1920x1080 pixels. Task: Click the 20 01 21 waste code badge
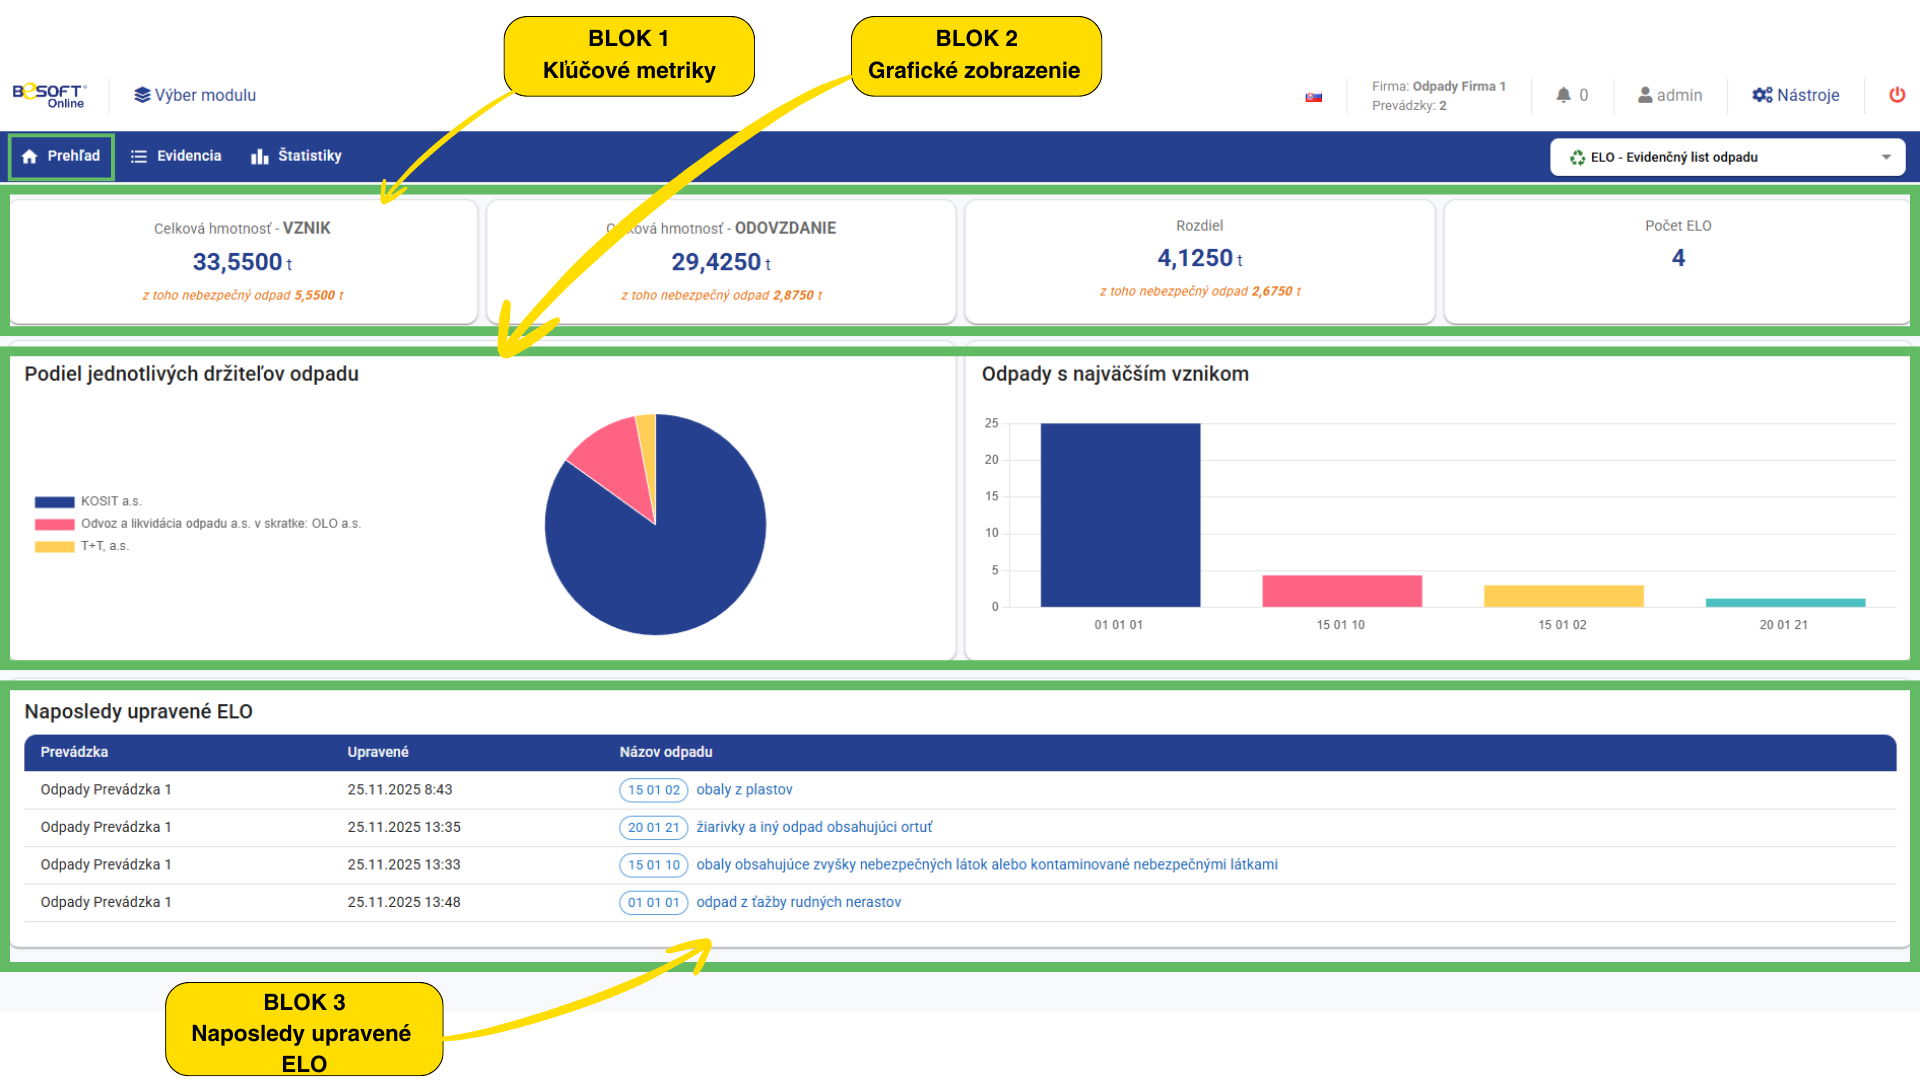tap(653, 827)
